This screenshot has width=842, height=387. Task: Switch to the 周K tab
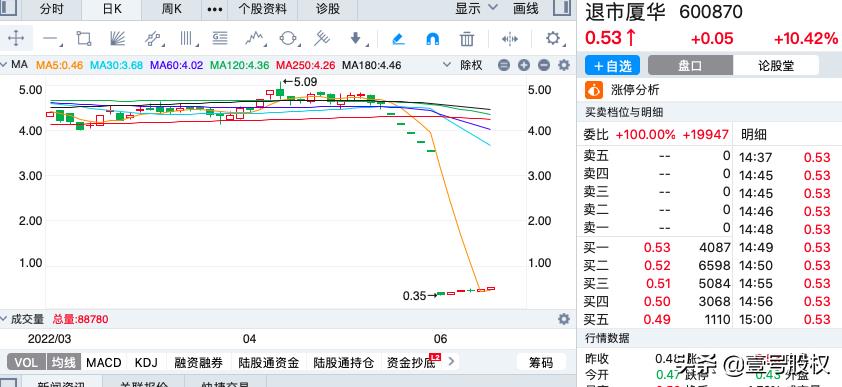[x=172, y=9]
